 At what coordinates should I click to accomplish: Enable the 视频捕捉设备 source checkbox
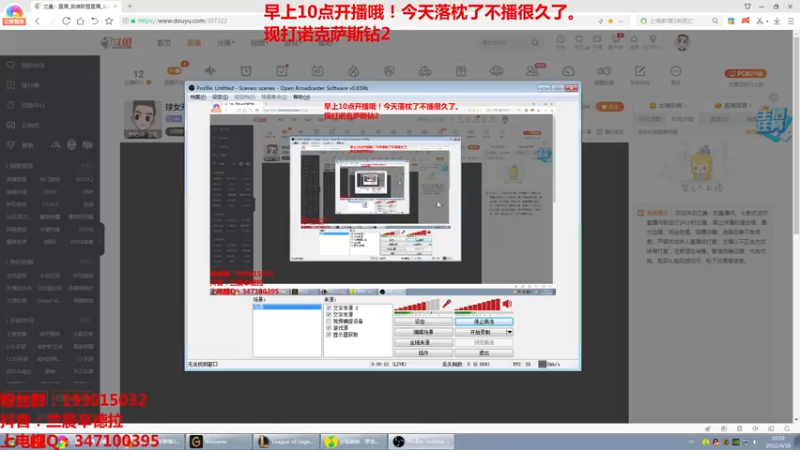click(x=329, y=321)
